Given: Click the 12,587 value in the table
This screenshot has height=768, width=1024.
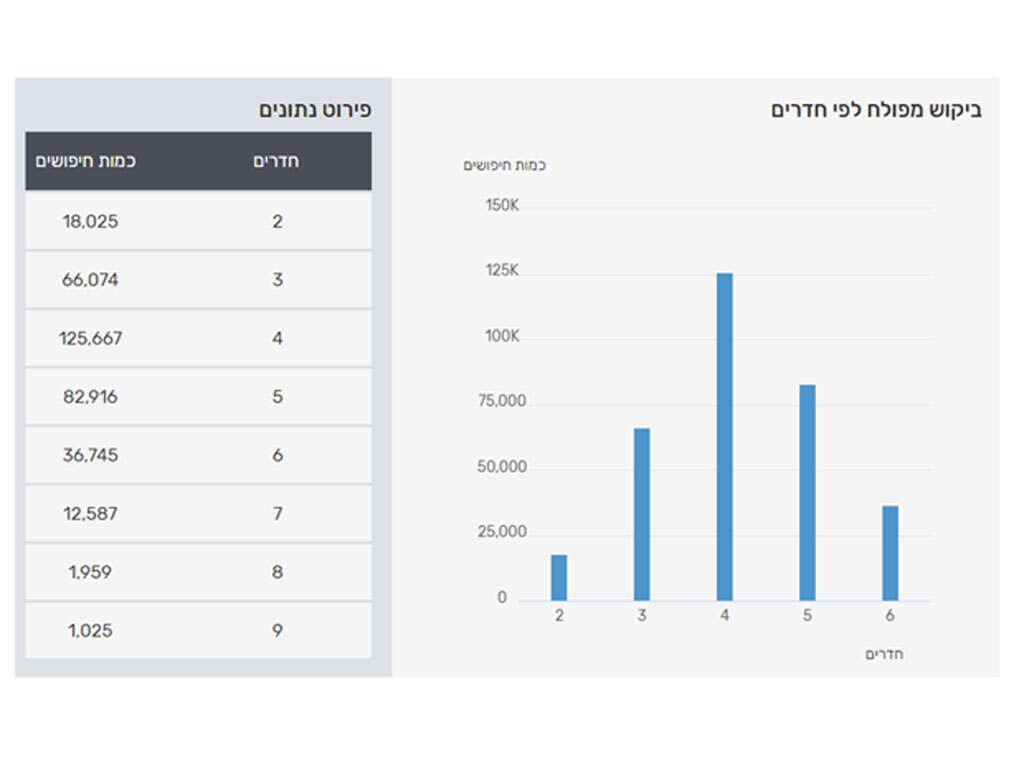Looking at the screenshot, I should tap(90, 514).
